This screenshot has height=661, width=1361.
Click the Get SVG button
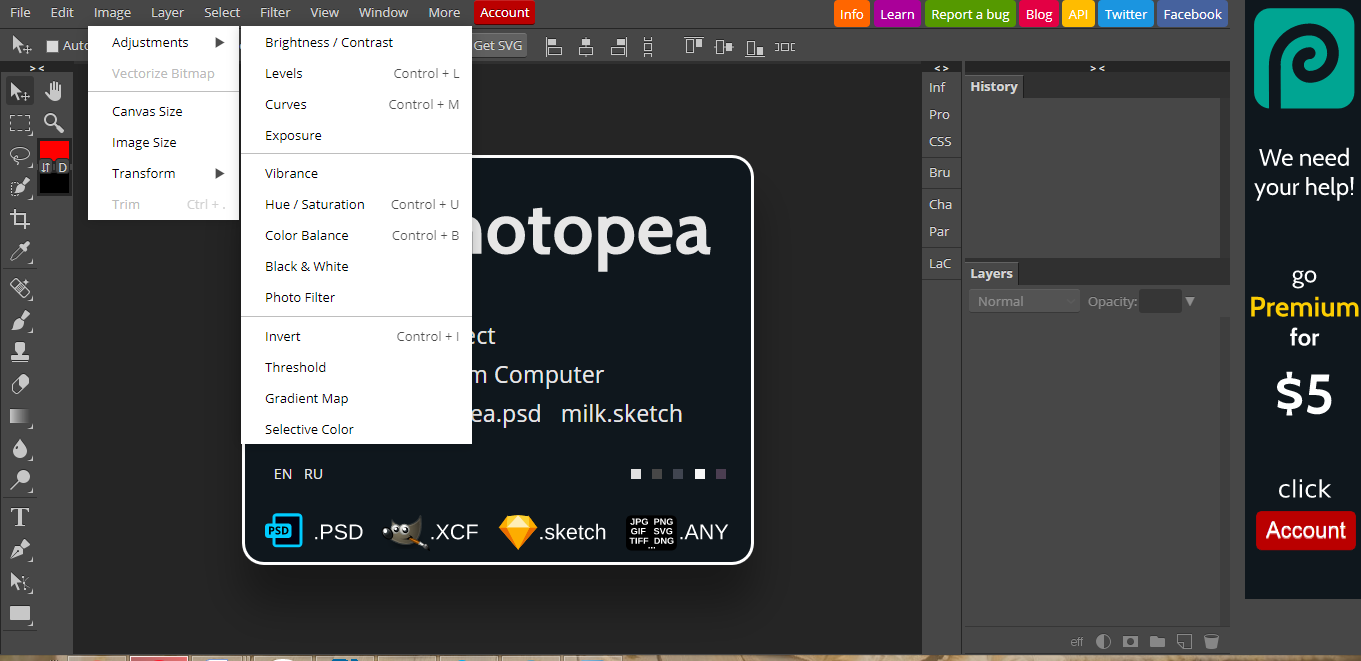(x=498, y=46)
